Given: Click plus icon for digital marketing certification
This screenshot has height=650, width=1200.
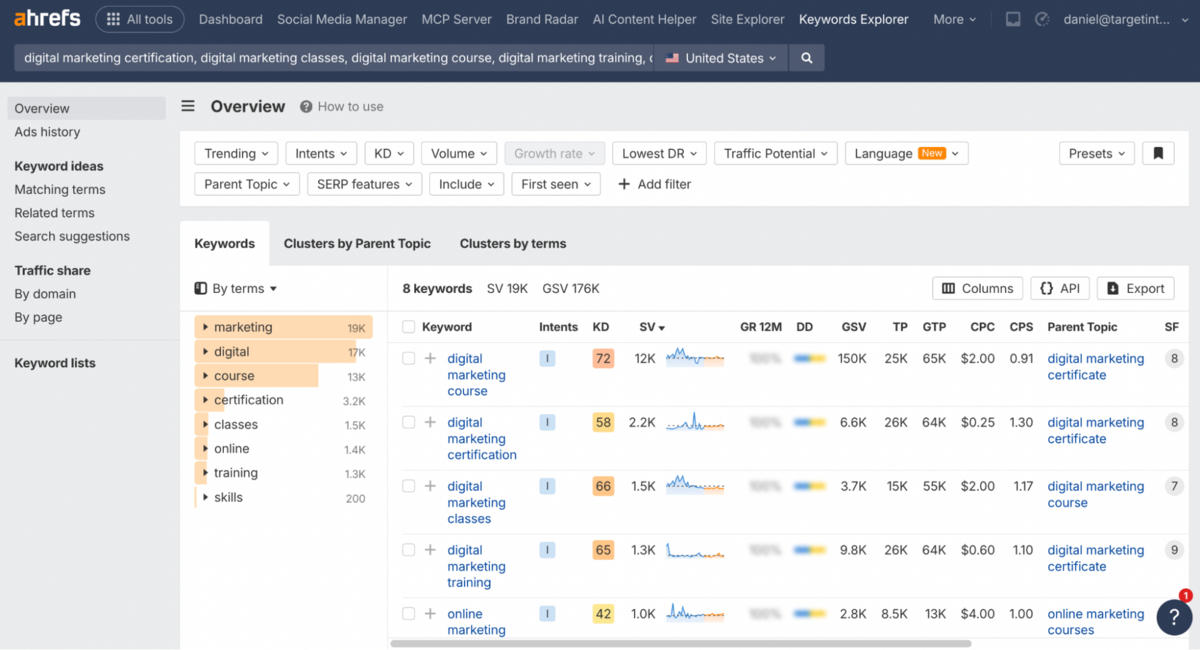Looking at the screenshot, I should coord(430,422).
